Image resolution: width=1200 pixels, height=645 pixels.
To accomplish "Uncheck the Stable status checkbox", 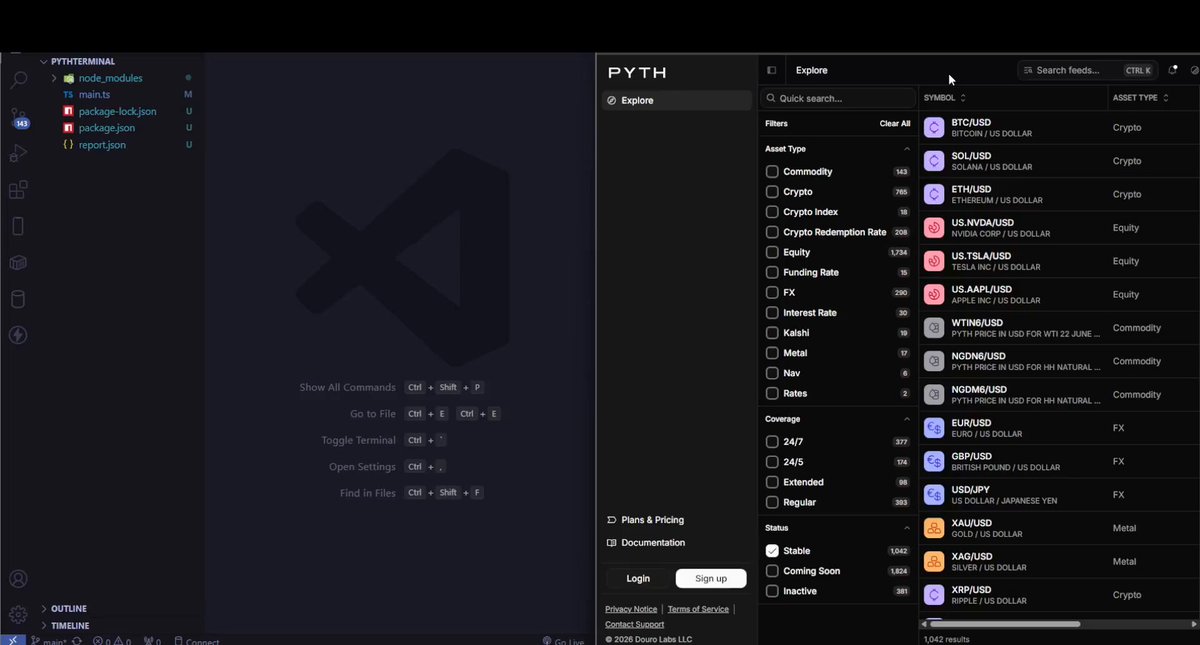I will pyautogui.click(x=772, y=551).
